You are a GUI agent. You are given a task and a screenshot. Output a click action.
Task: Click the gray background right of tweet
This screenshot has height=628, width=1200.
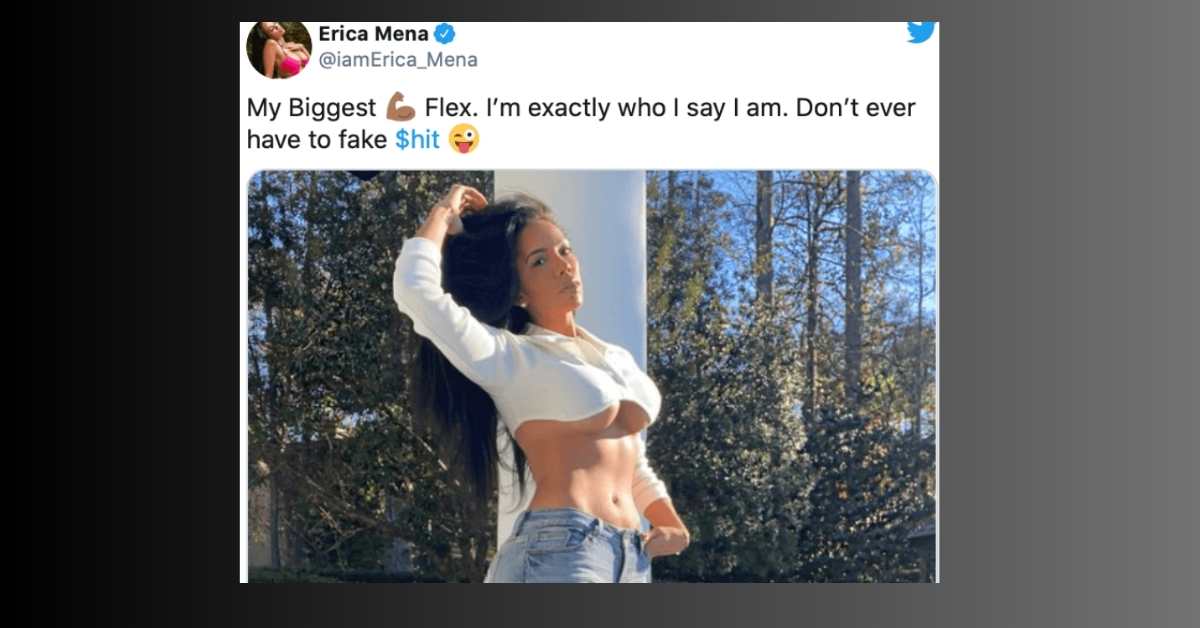coord(1069,314)
